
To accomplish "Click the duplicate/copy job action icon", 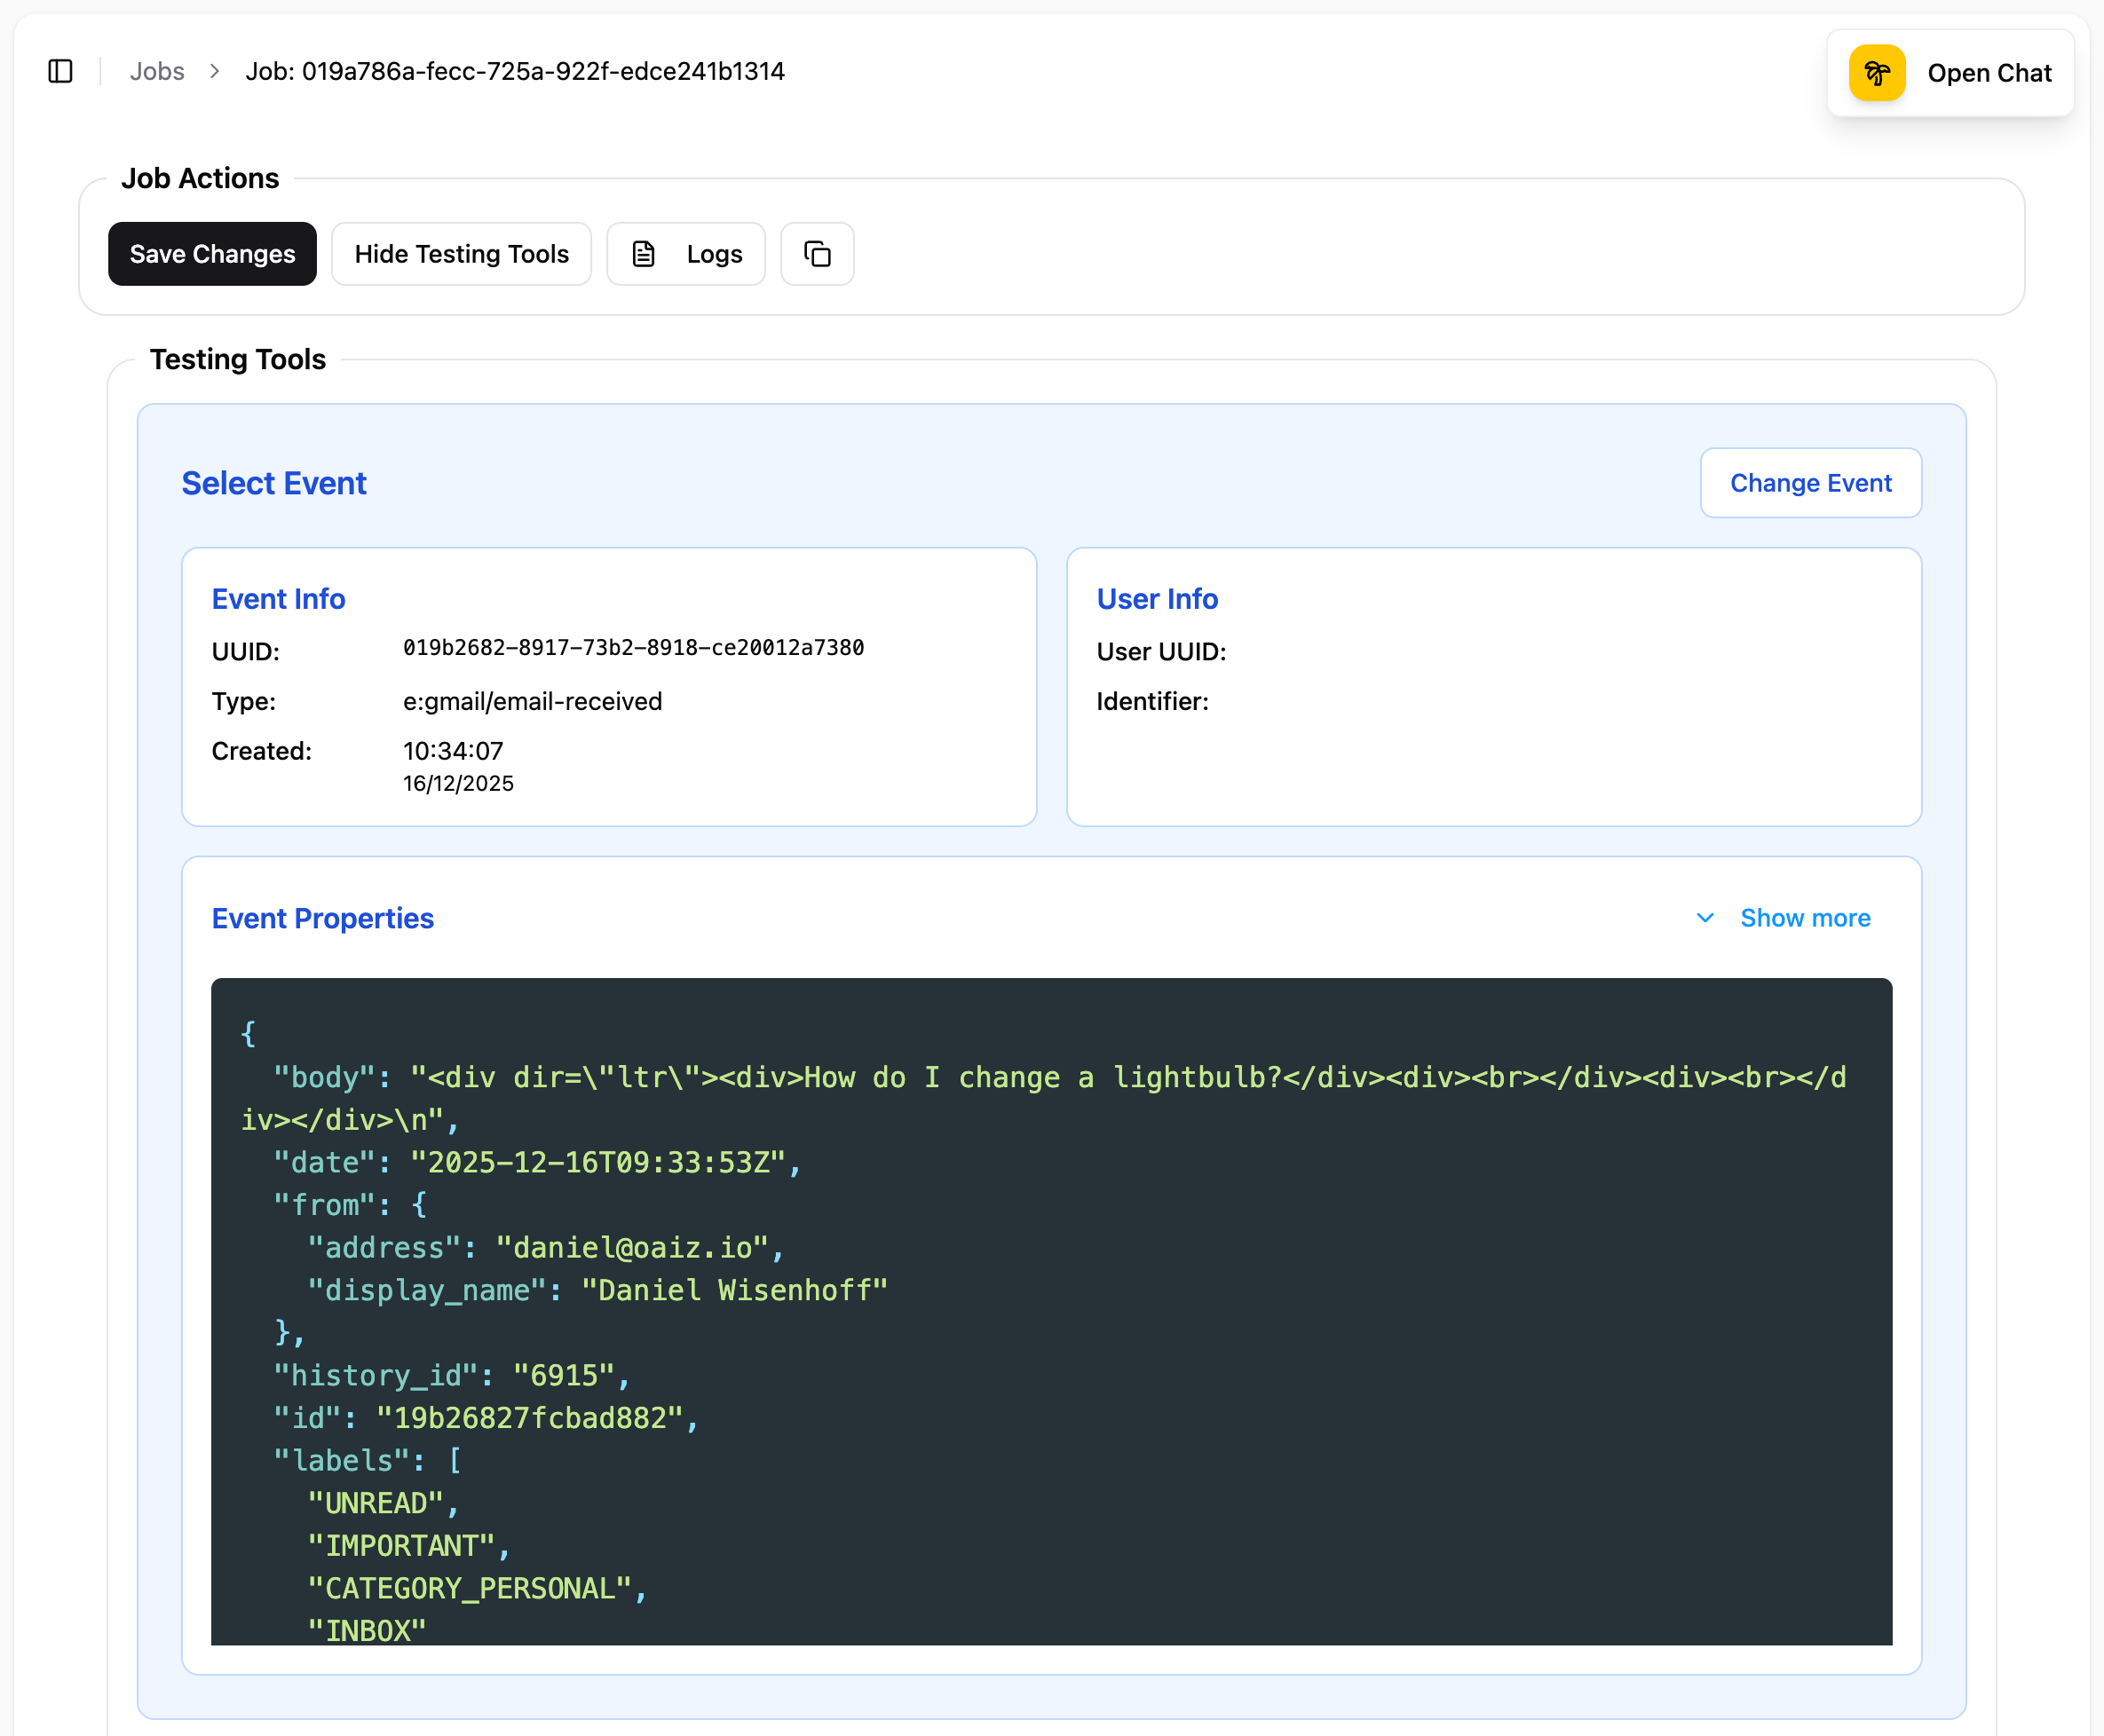I will (817, 254).
